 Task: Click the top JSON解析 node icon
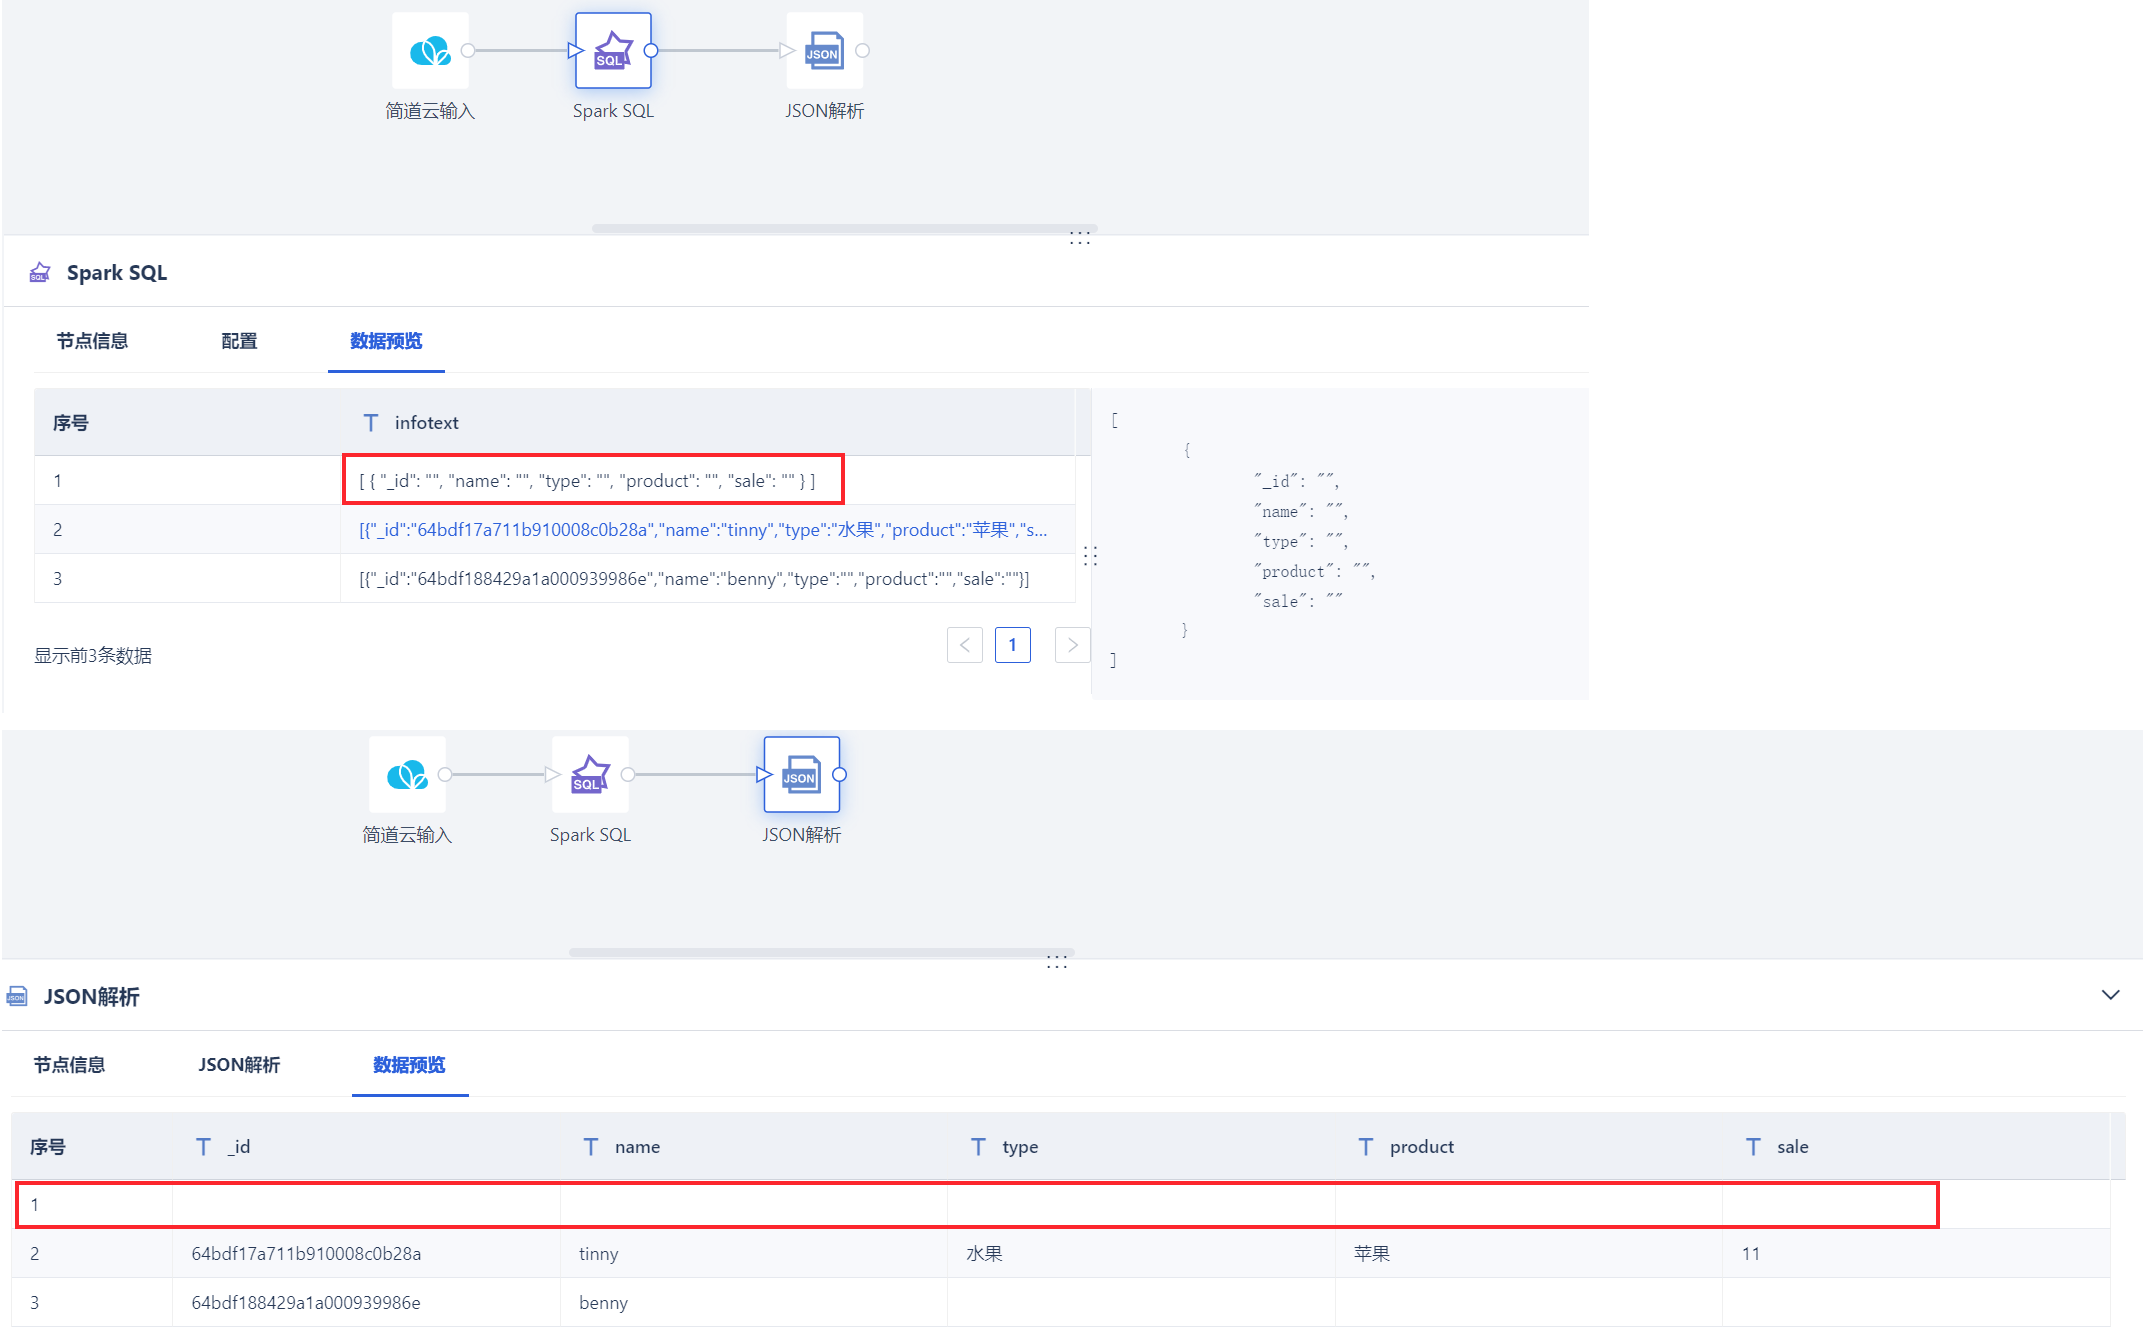point(824,51)
